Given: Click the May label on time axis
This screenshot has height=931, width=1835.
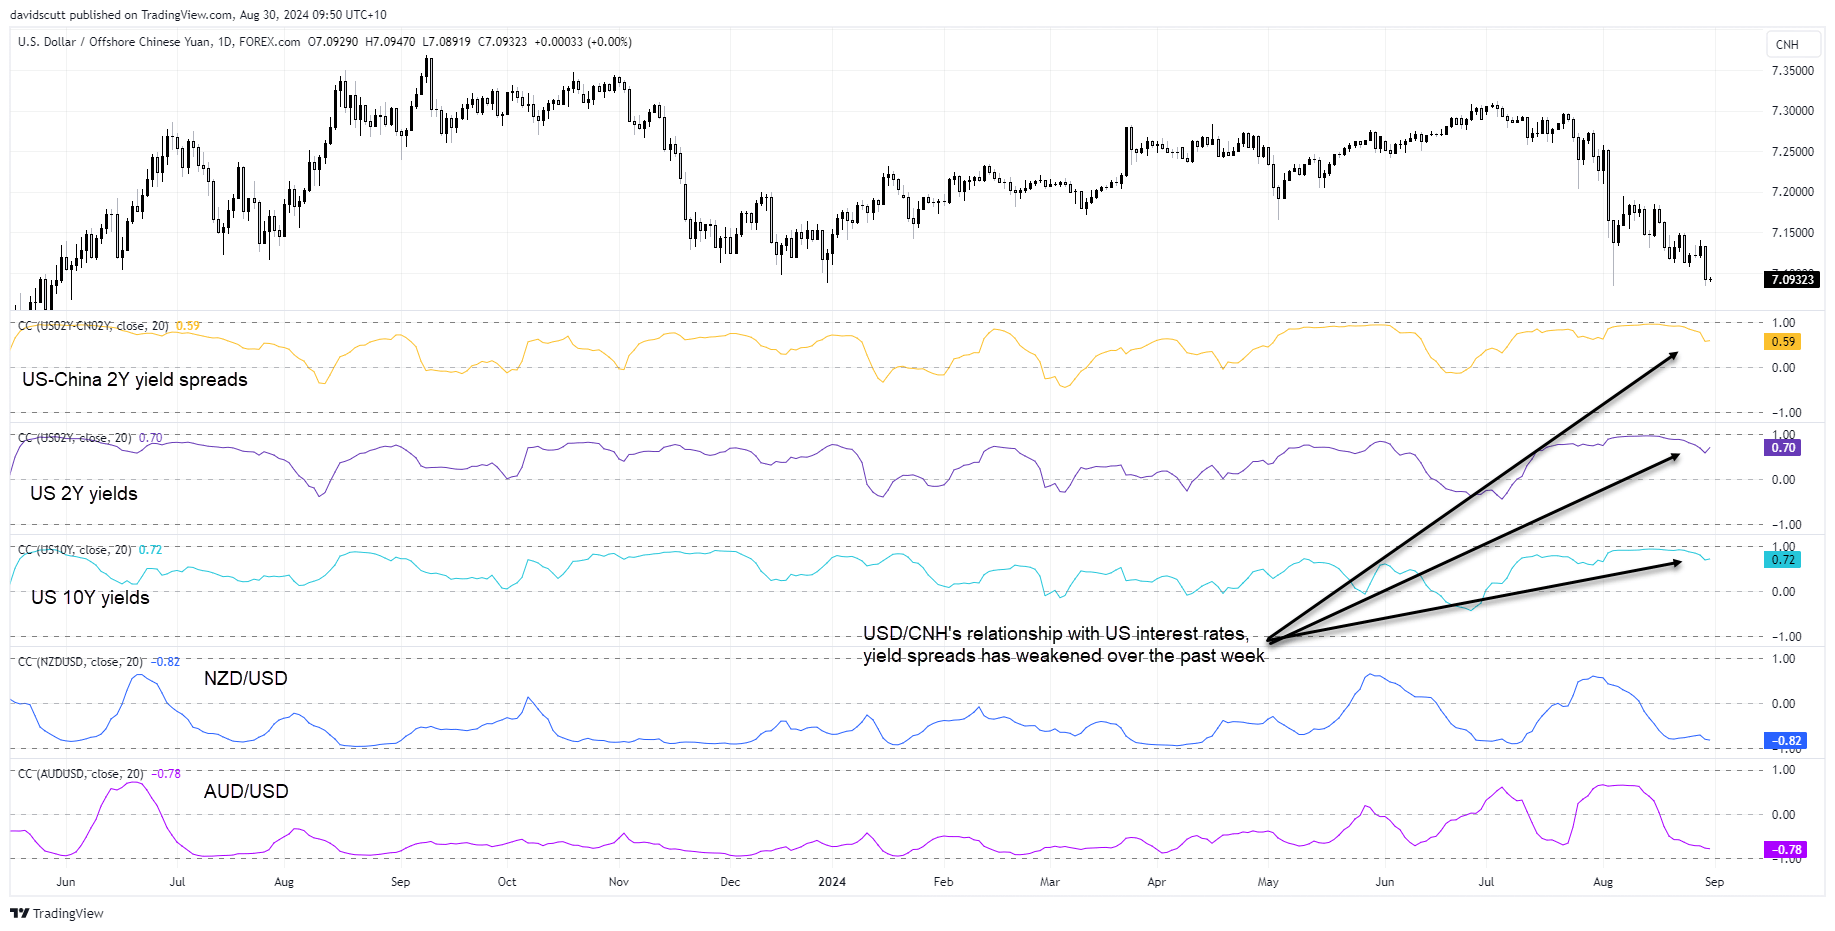Looking at the screenshot, I should point(1268,882).
